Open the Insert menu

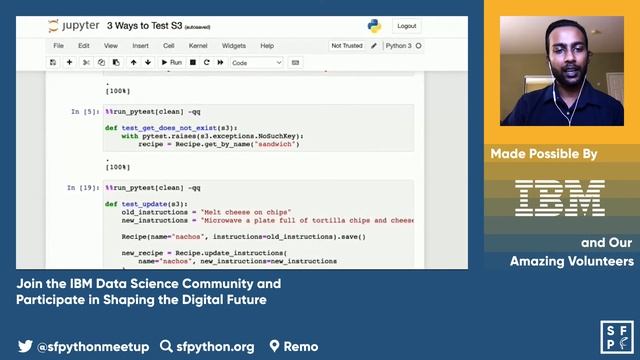tap(140, 46)
